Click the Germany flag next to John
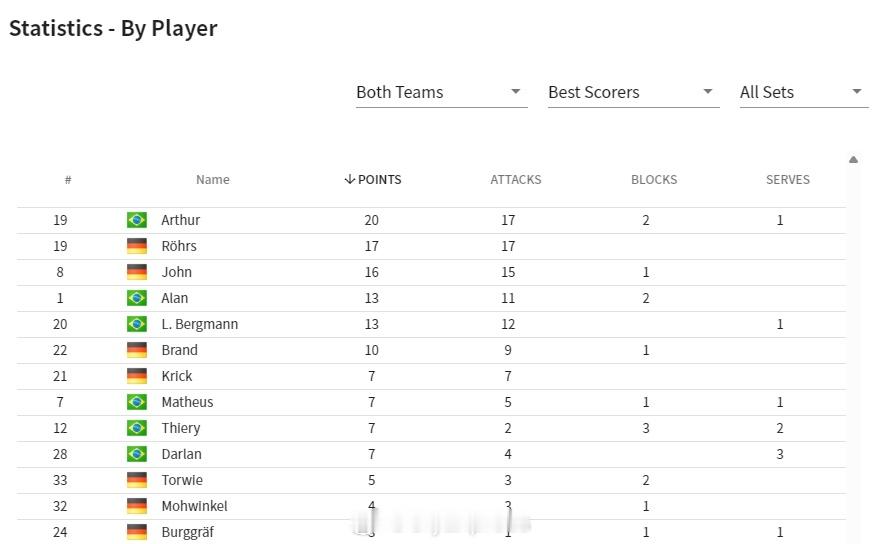This screenshot has height=544, width=884. 137,272
